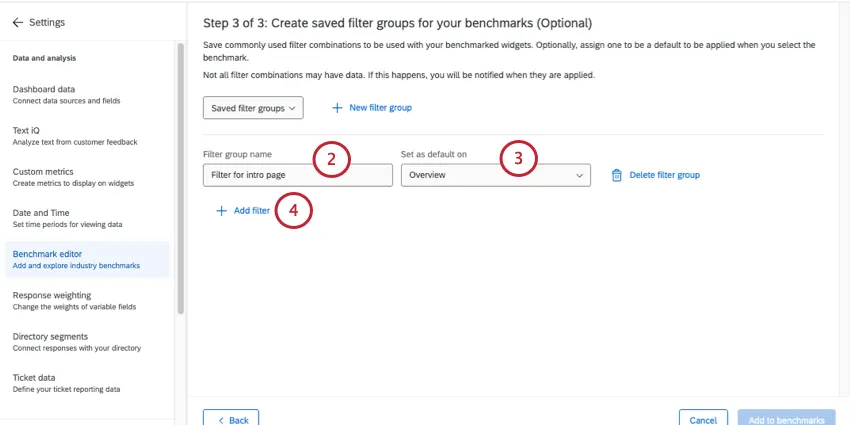Click Add to benchmarks button
850x425 pixels.
(x=786, y=419)
